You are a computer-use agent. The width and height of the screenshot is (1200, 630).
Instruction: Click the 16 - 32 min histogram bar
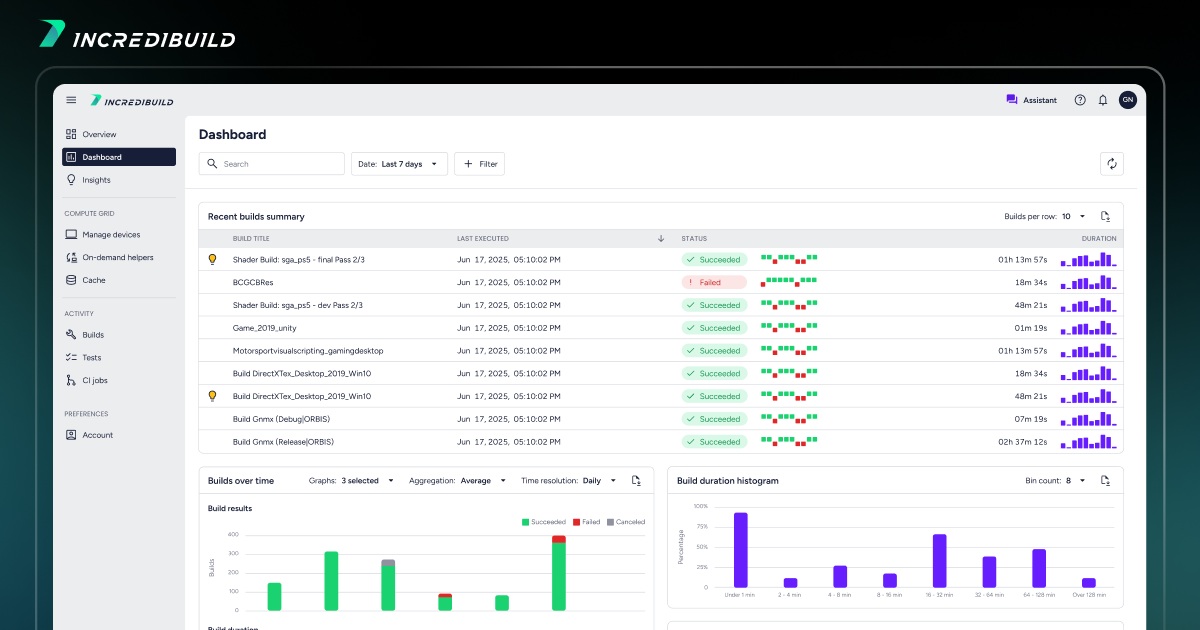coord(940,561)
